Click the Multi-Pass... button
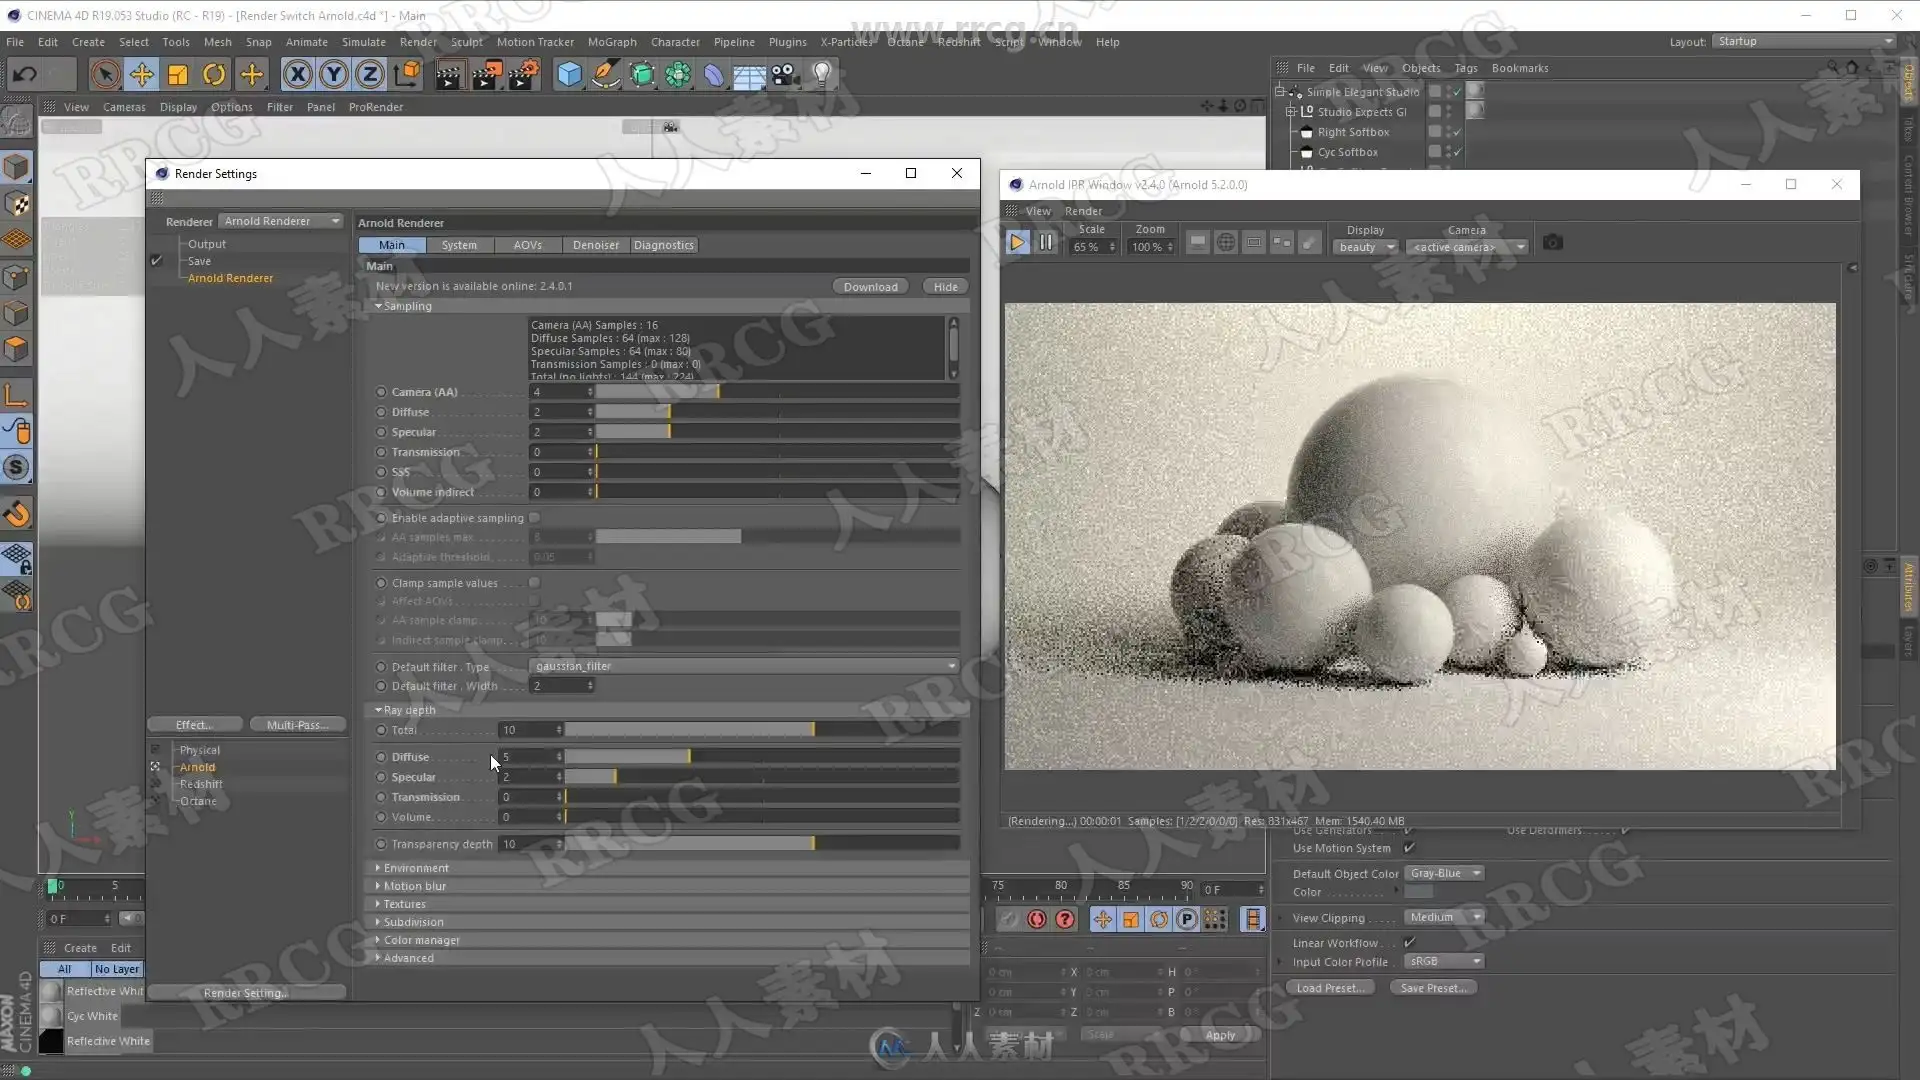The image size is (1920, 1080). tap(297, 725)
